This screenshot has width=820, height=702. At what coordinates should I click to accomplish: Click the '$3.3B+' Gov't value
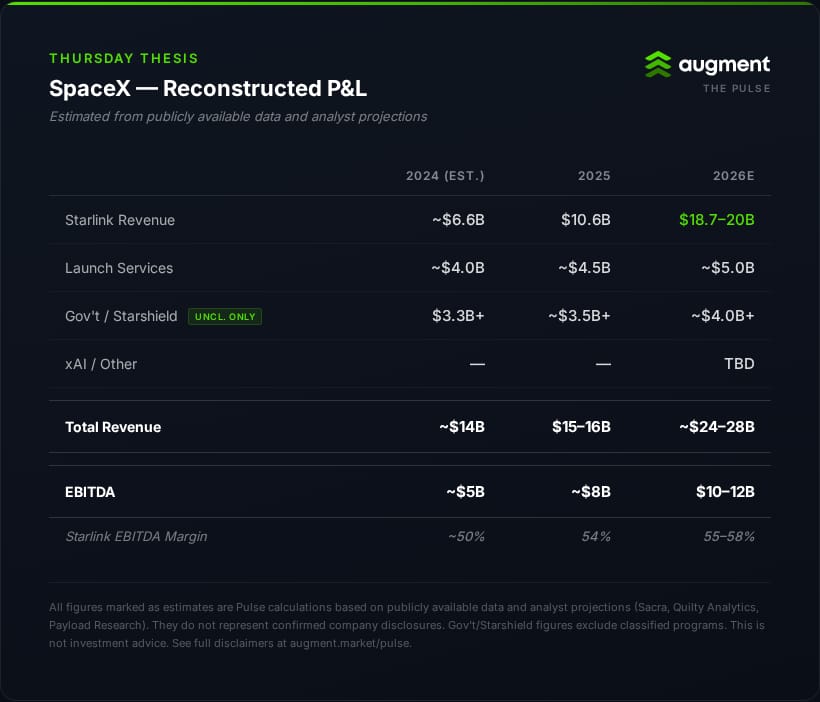[x=458, y=316]
